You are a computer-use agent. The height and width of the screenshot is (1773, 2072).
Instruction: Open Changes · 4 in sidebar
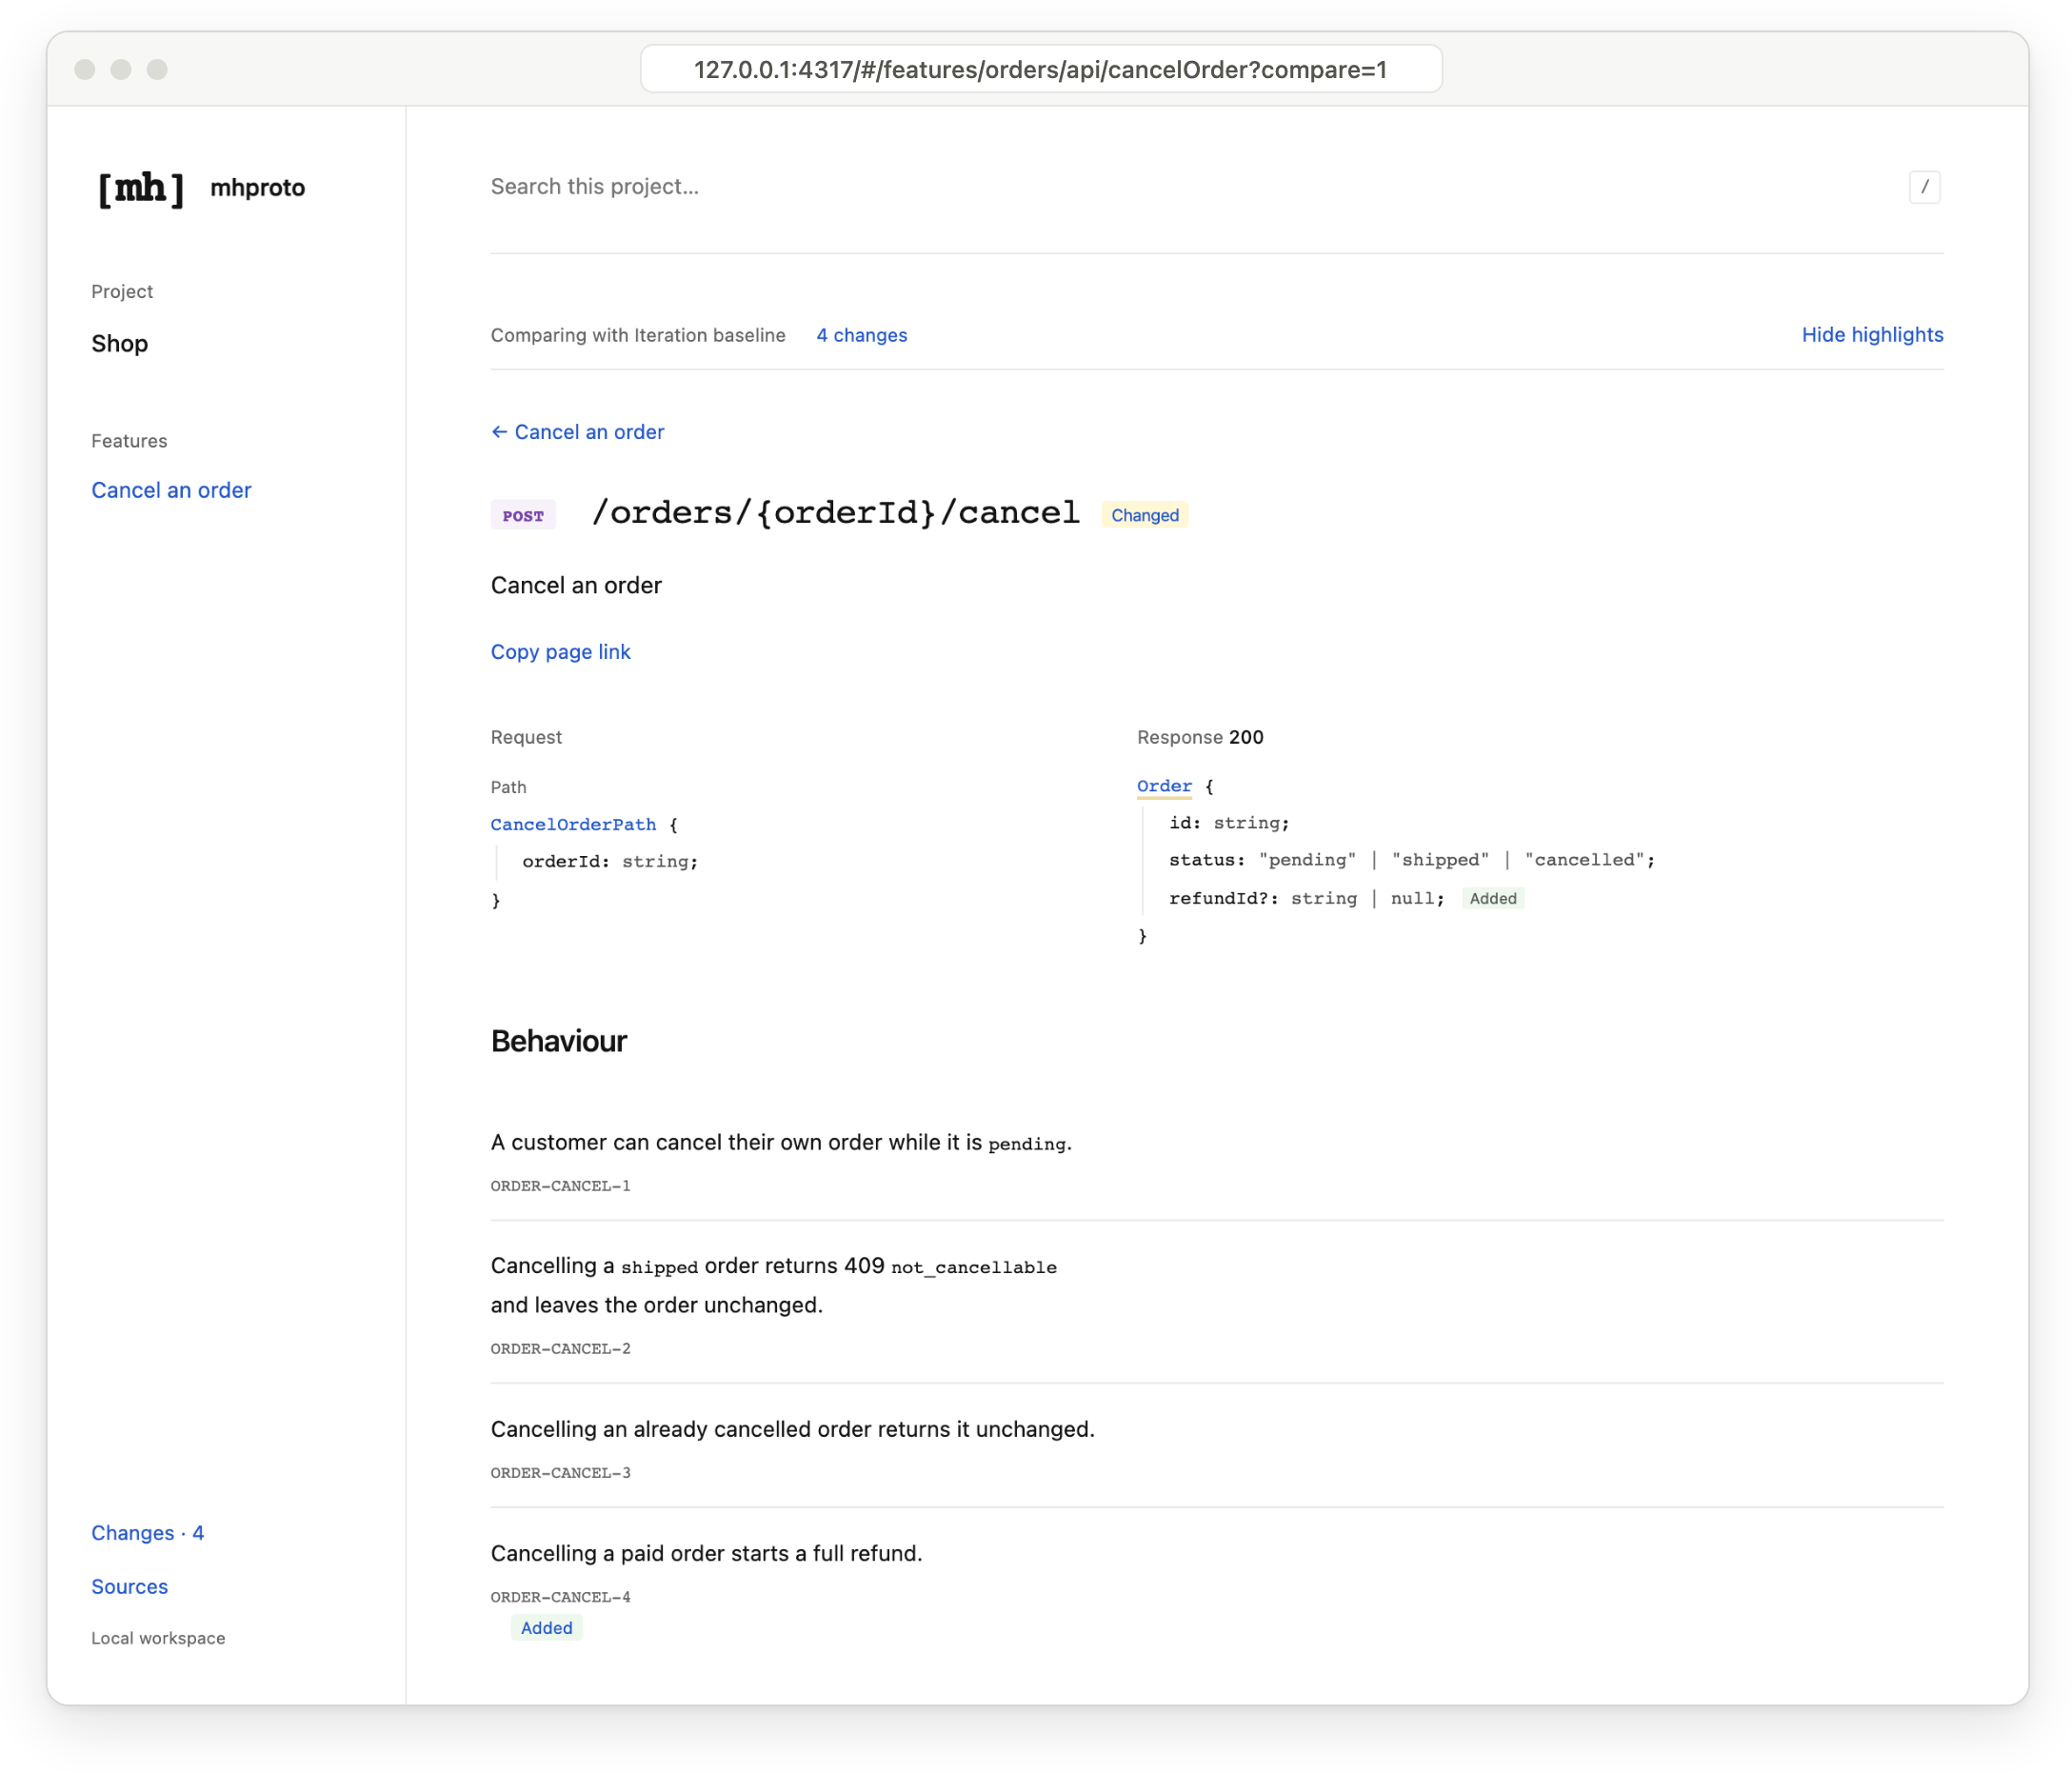[x=147, y=1533]
